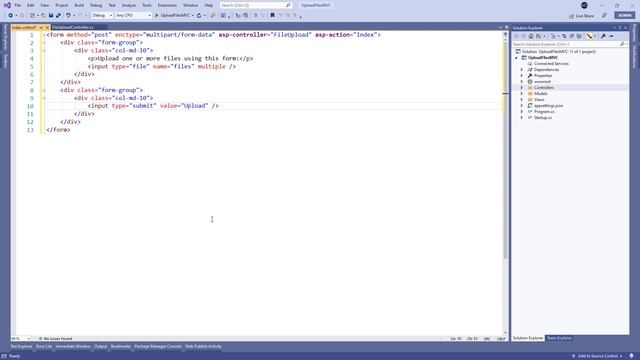The width and height of the screenshot is (640, 360).
Task: Open the Build menu
Action: tap(79, 5)
